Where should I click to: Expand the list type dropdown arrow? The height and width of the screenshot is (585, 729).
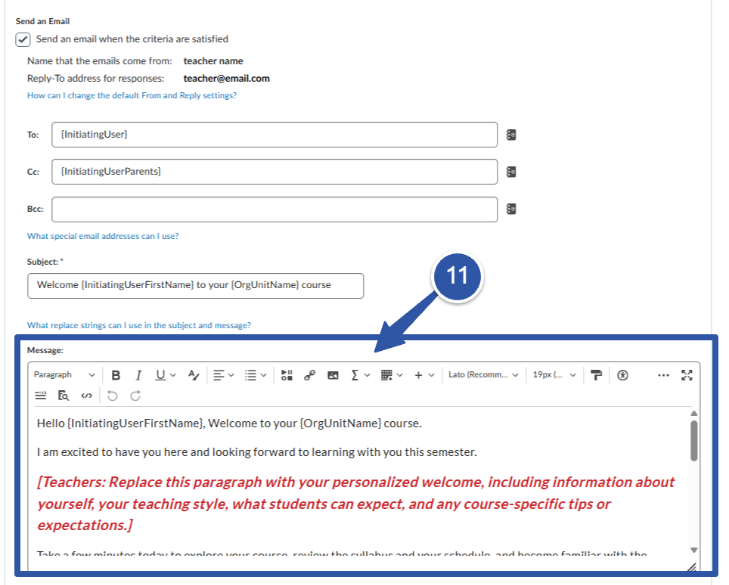(x=263, y=375)
